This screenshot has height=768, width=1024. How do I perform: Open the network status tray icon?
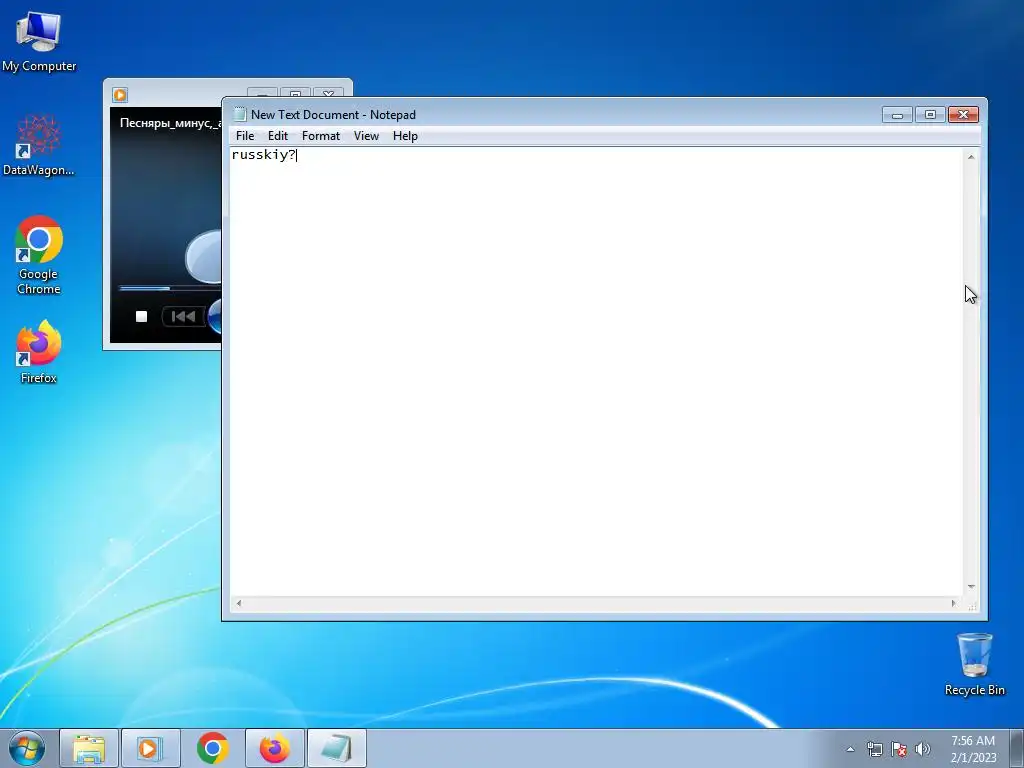[874, 749]
